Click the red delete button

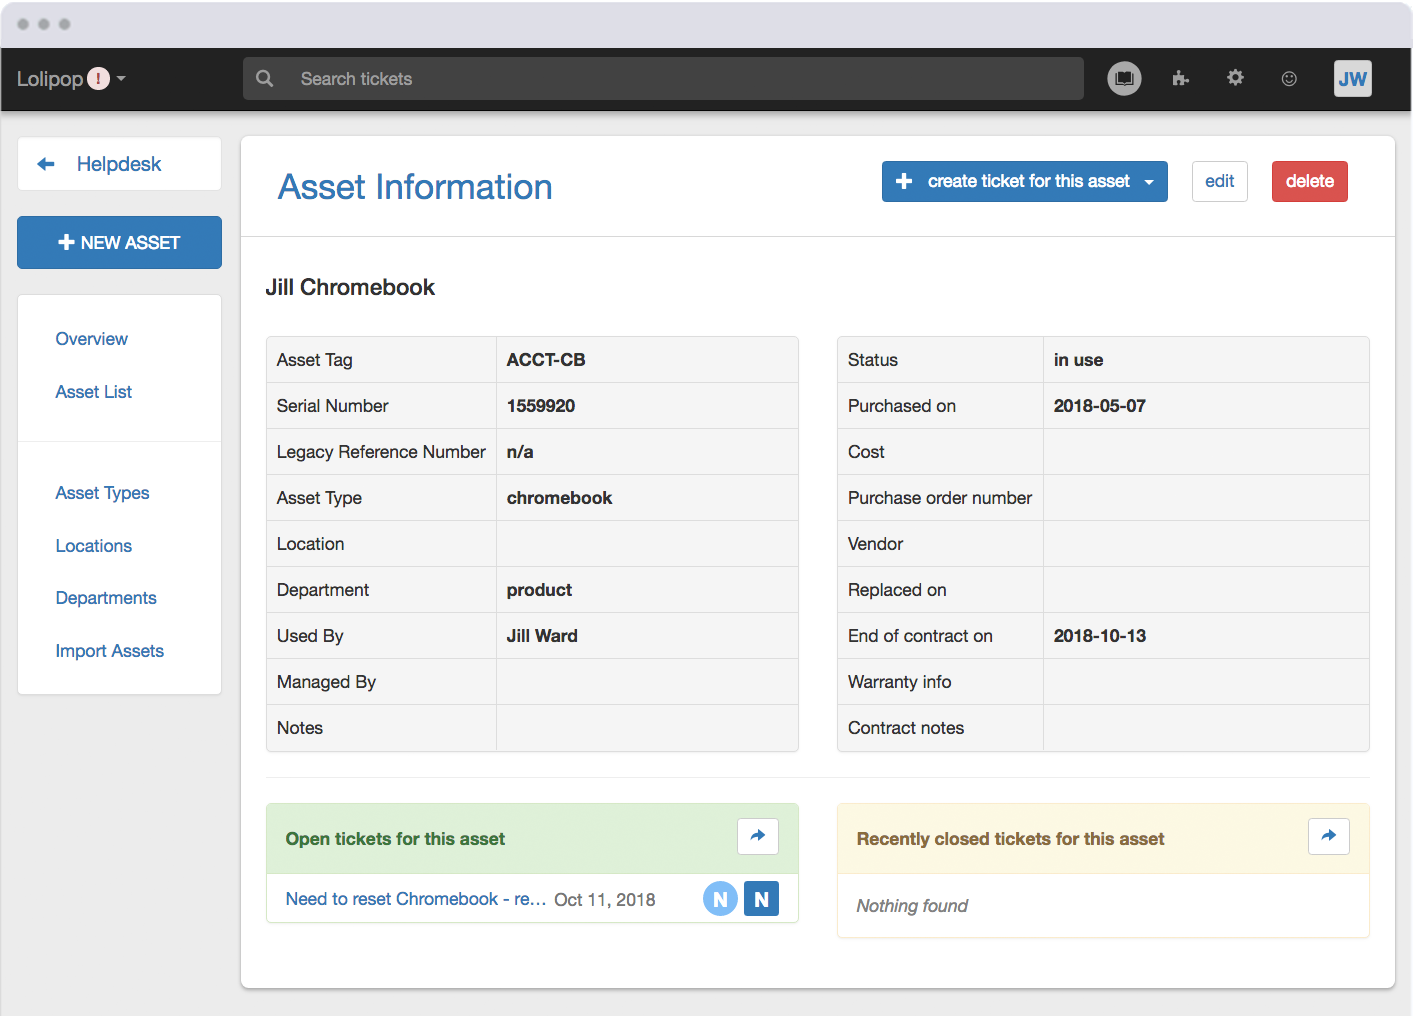(1309, 181)
